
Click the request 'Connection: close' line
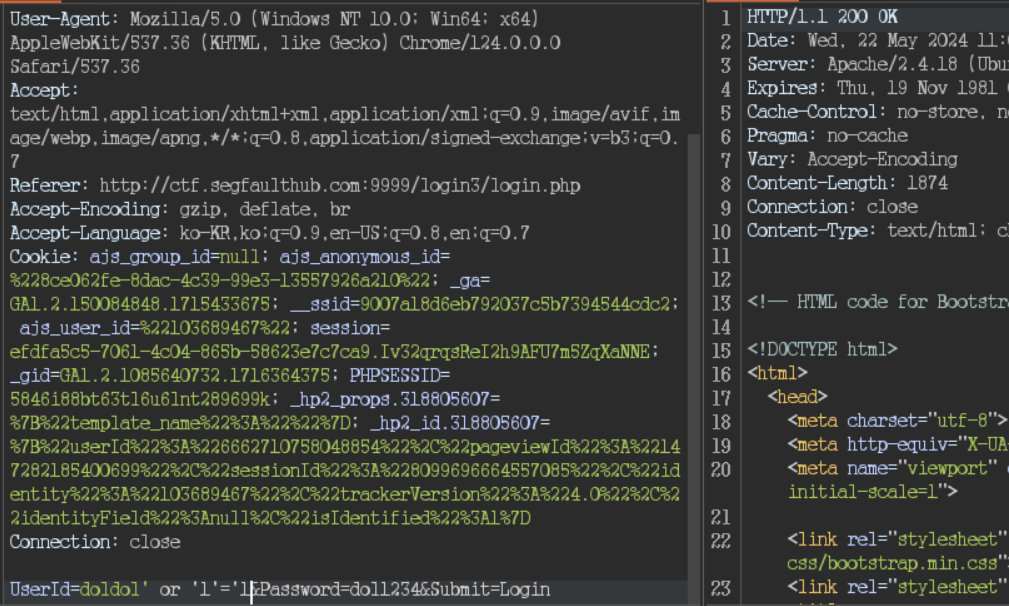pos(95,542)
